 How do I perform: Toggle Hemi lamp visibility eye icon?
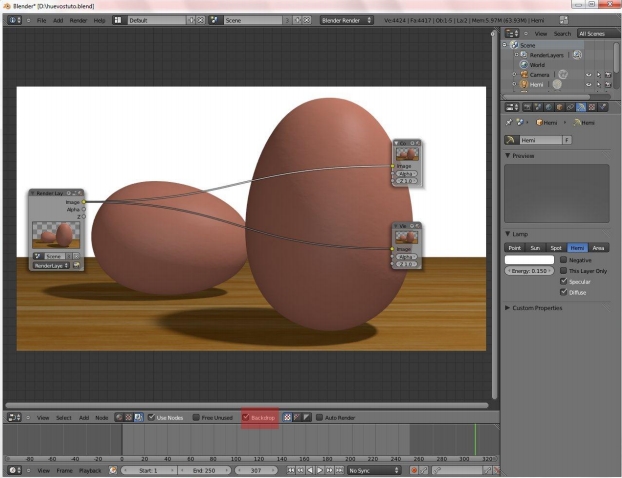(589, 84)
